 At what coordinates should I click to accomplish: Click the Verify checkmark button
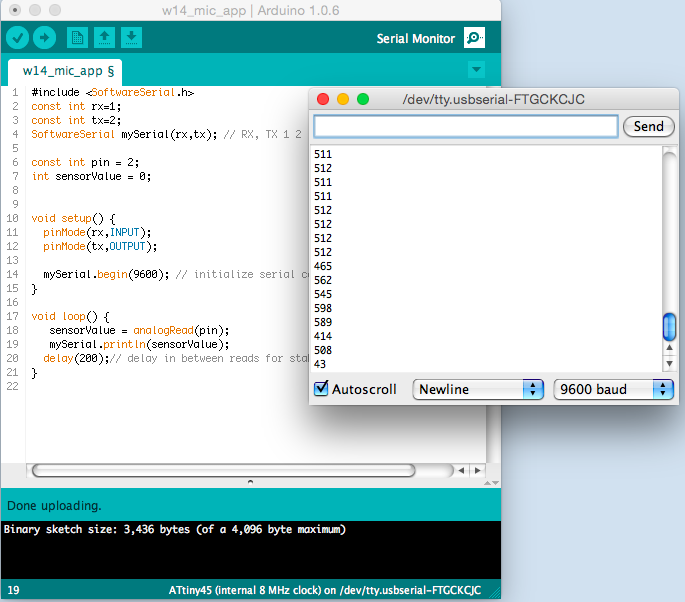[17, 38]
